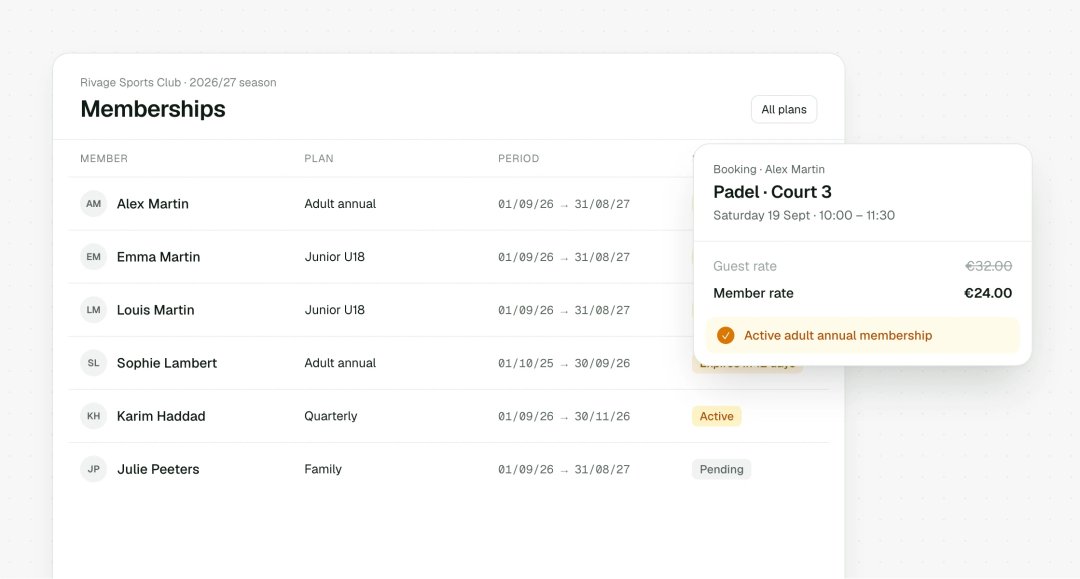Click the JP avatar for Julie Peeters

tap(94, 469)
